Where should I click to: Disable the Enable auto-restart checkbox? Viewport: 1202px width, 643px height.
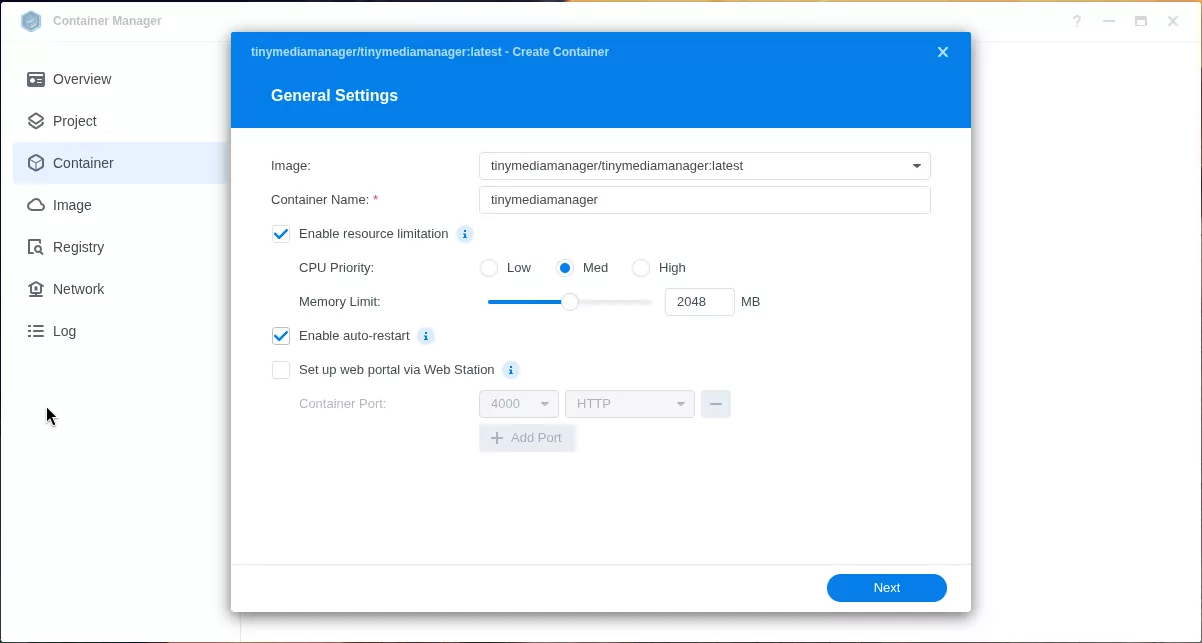coord(281,336)
